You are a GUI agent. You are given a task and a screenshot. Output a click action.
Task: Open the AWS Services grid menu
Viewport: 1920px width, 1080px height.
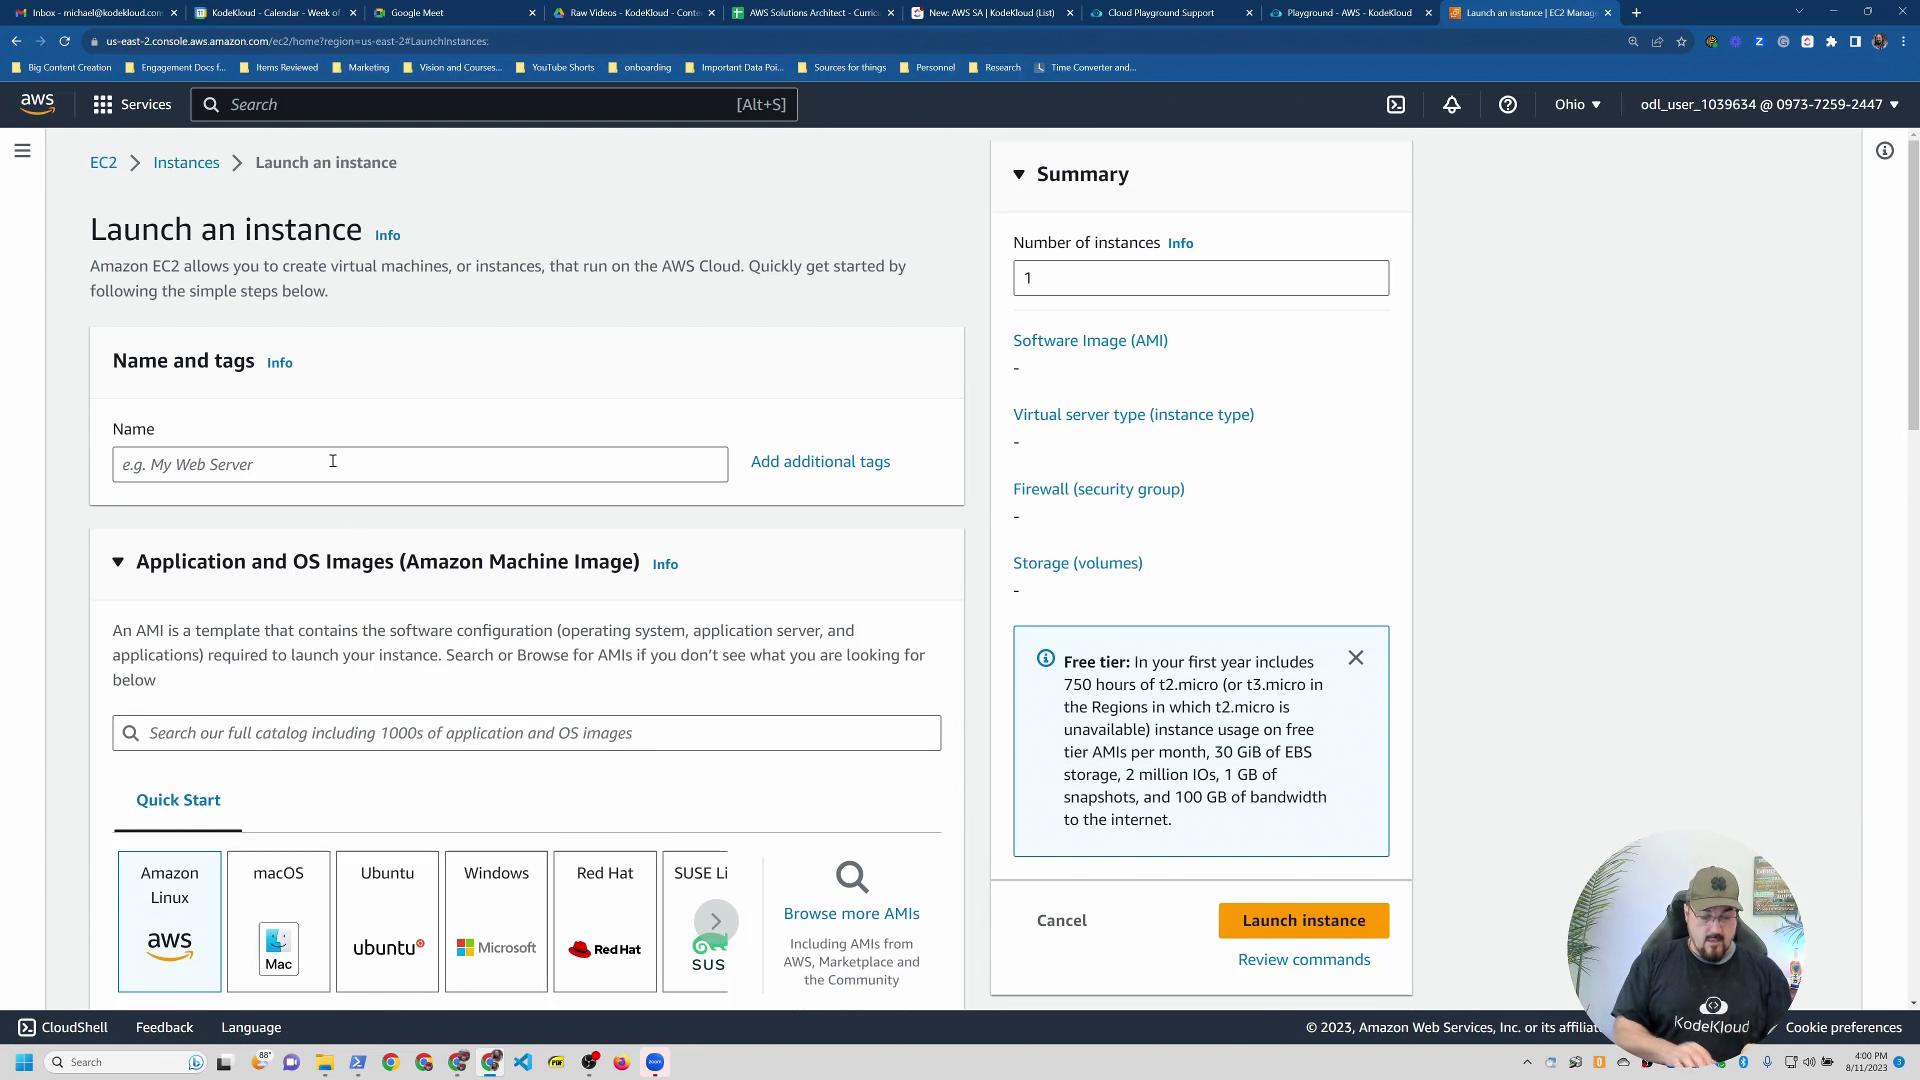click(x=132, y=104)
